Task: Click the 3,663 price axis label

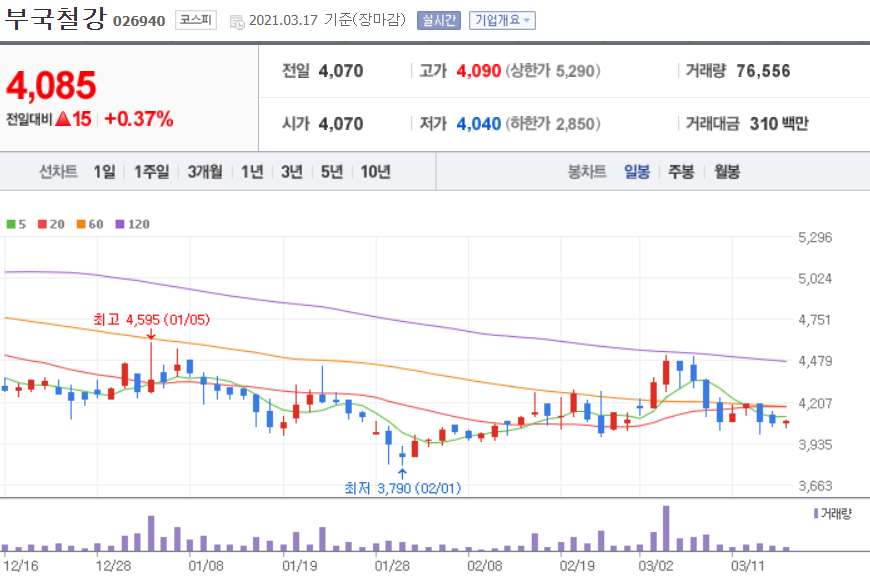Action: tap(815, 486)
